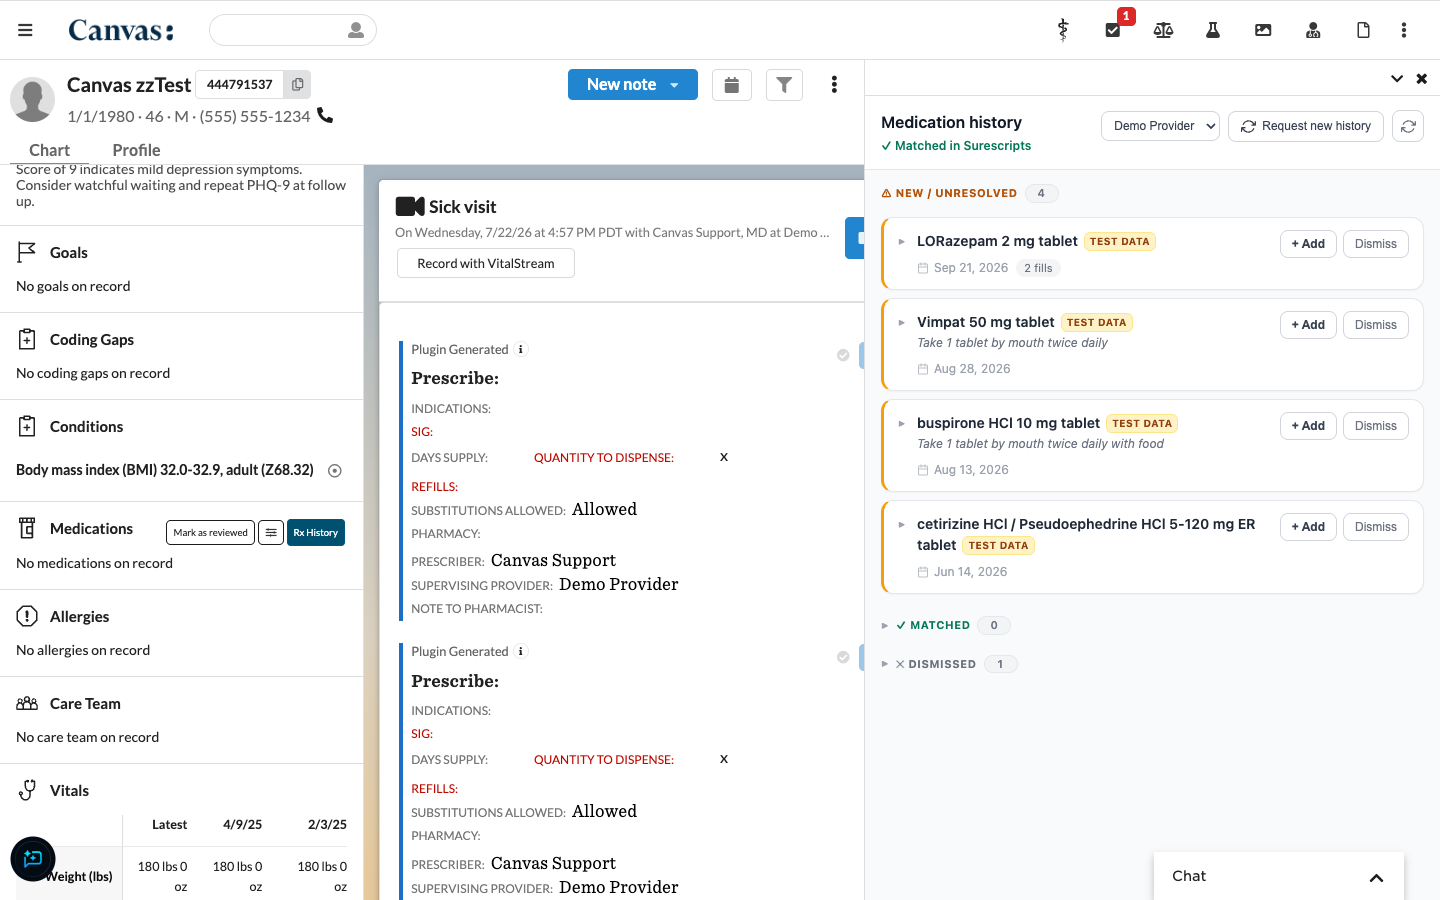Call patient via phone icon
The width and height of the screenshot is (1440, 900).
pos(325,115)
